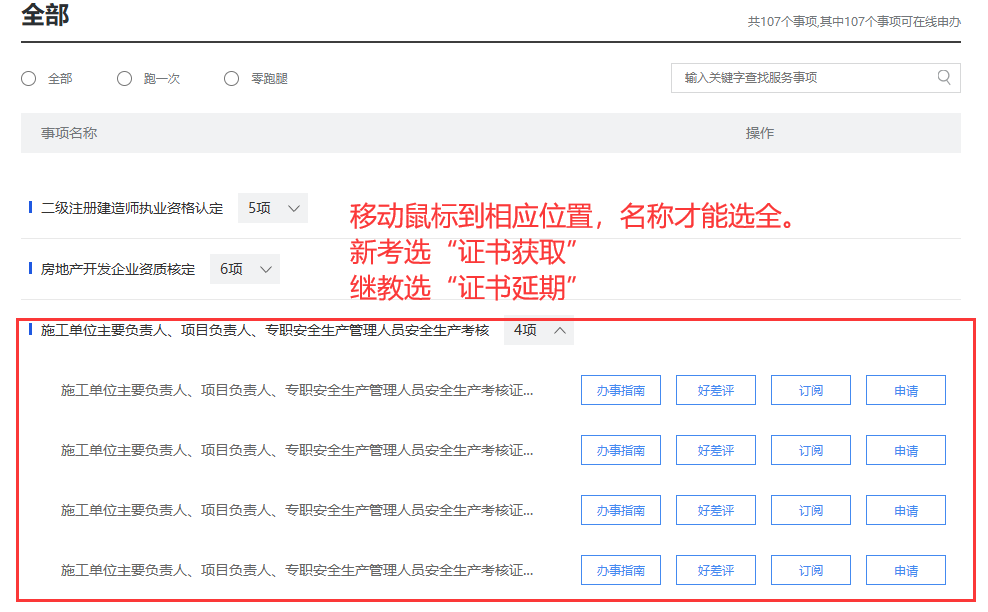Viewport: 988px width, 612px height.
Task: Click 申请 on the fourth sub-item
Action: pyautogui.click(x=905, y=571)
